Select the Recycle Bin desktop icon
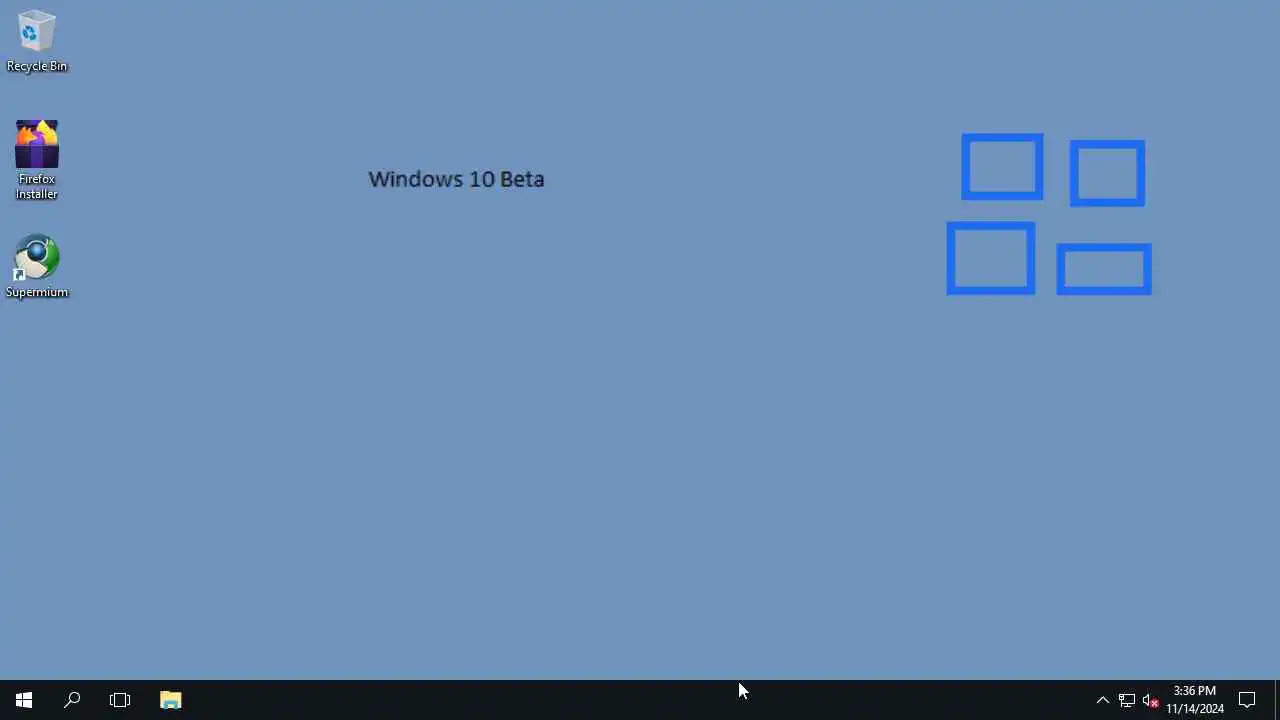This screenshot has height=720, width=1280. point(37,41)
